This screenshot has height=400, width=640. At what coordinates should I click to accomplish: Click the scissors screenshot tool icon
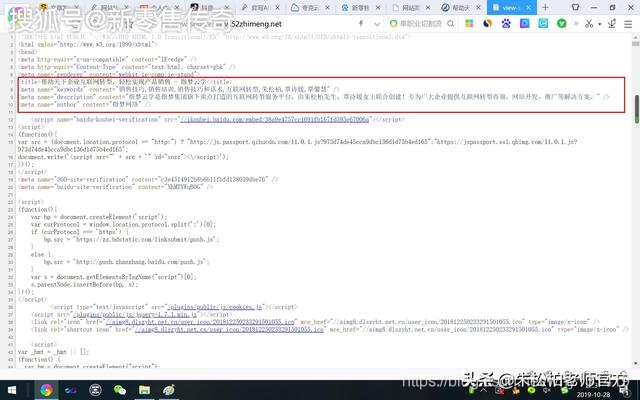point(589,24)
